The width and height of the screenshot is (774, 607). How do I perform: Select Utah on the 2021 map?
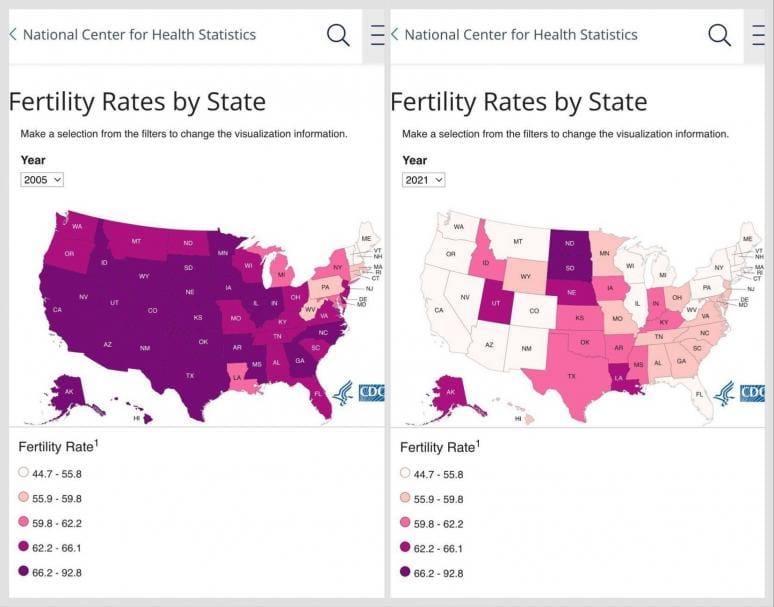click(495, 302)
